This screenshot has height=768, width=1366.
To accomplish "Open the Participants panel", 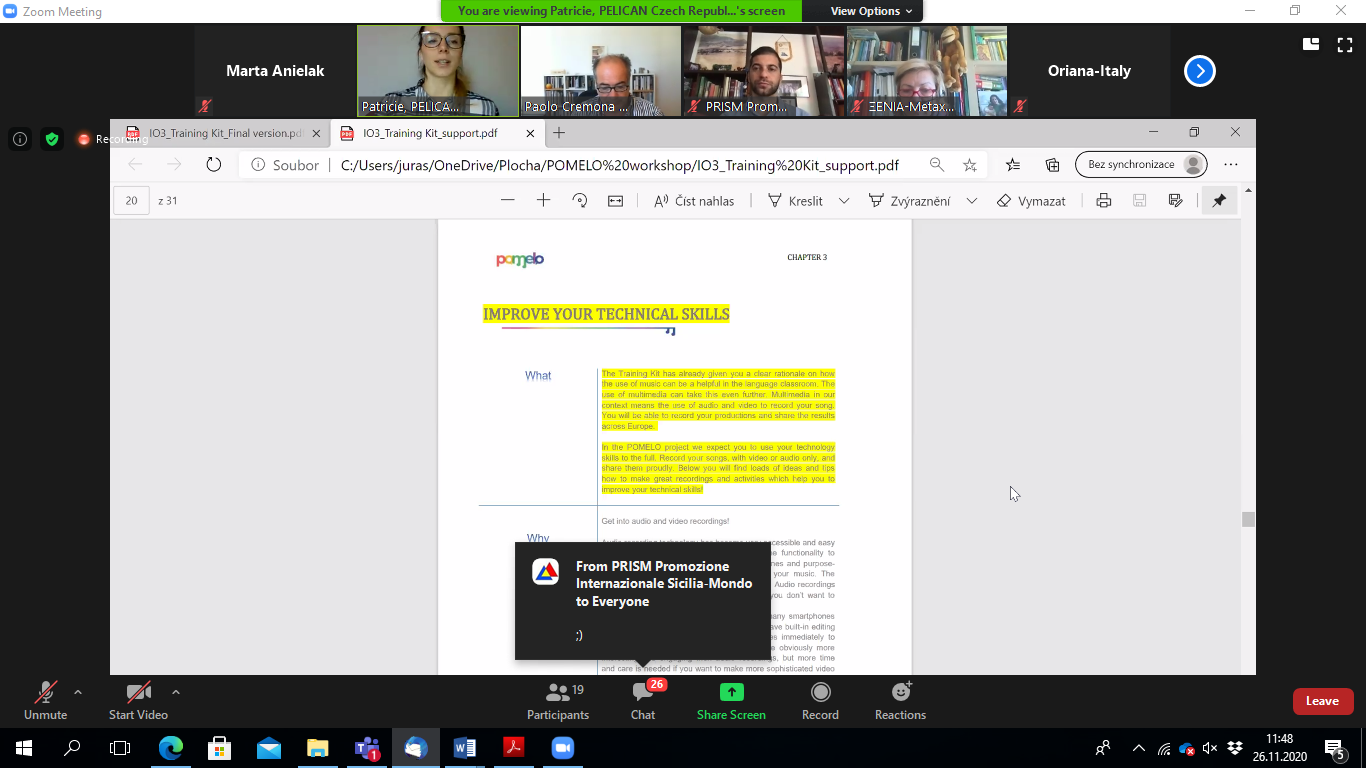I will (x=558, y=700).
